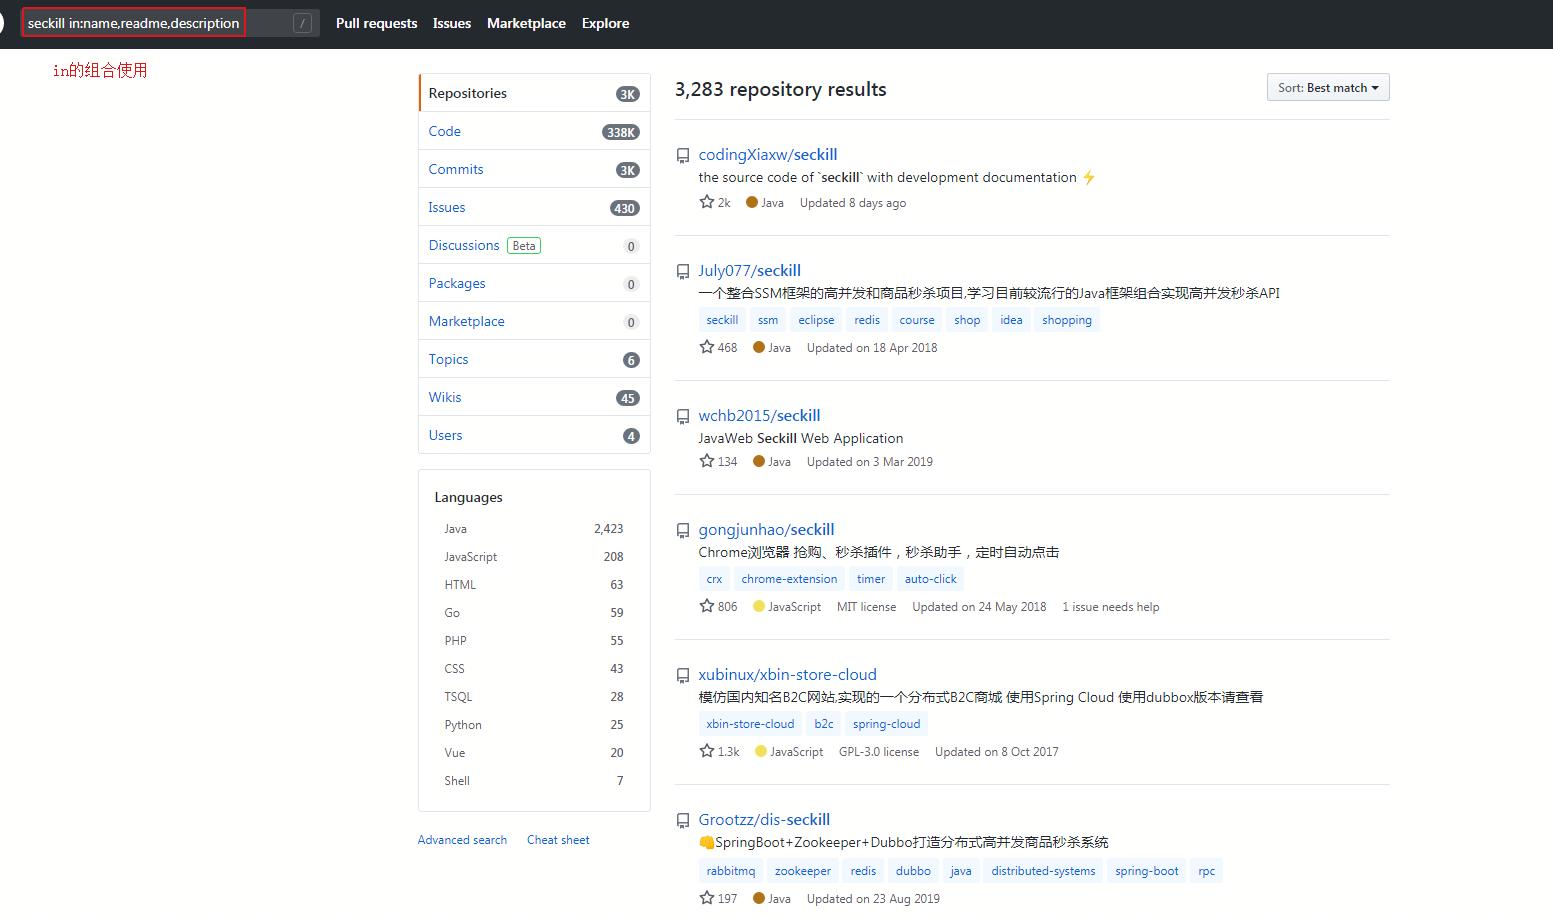Click the rabbitmq topic tag

click(x=731, y=871)
